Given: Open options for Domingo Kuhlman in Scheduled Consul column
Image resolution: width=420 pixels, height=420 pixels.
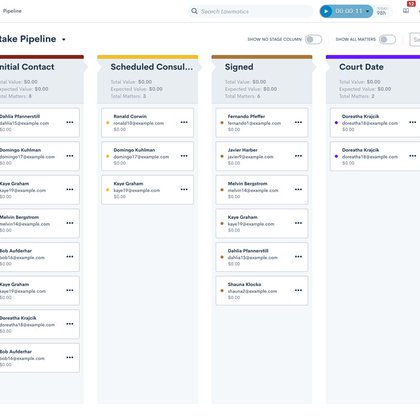Looking at the screenshot, I should pyautogui.click(x=184, y=156).
